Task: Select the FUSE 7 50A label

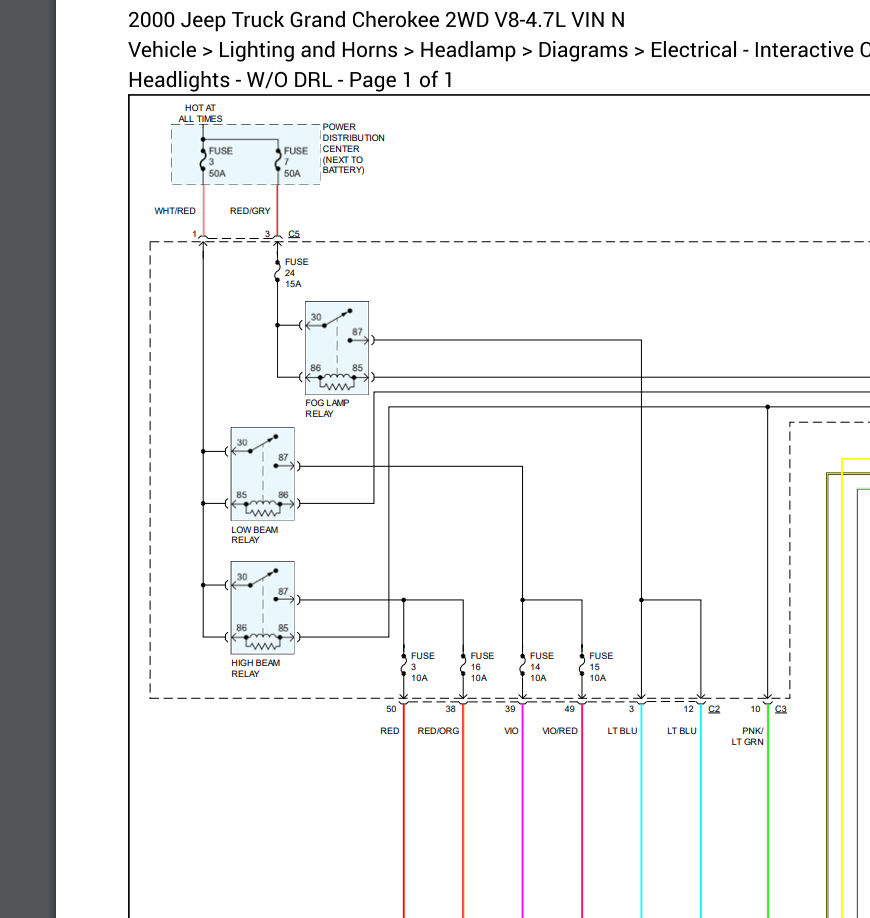Action: [x=296, y=162]
